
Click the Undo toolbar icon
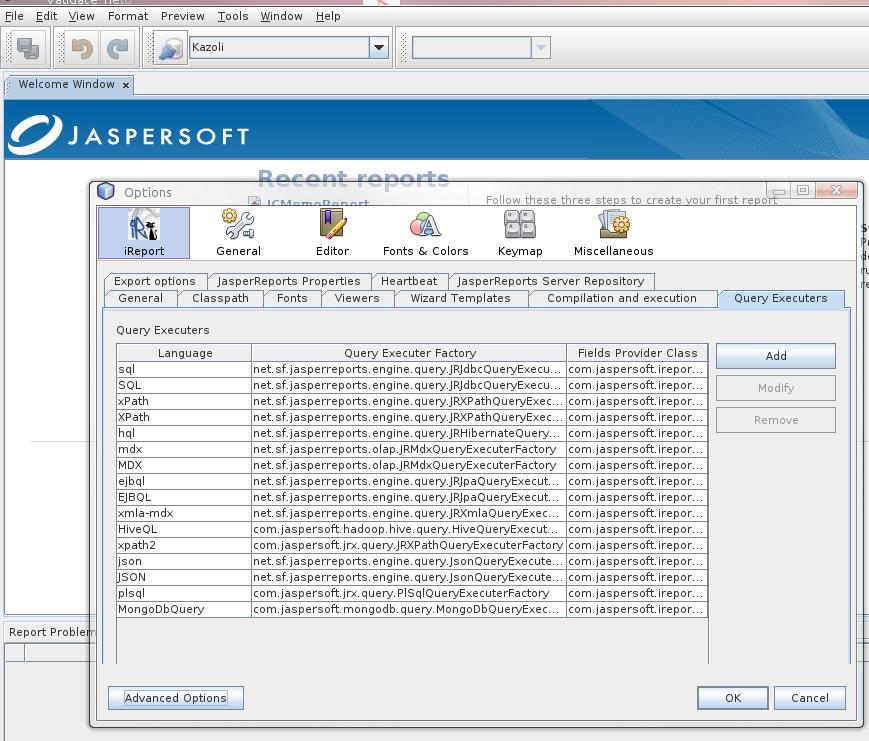click(83, 48)
